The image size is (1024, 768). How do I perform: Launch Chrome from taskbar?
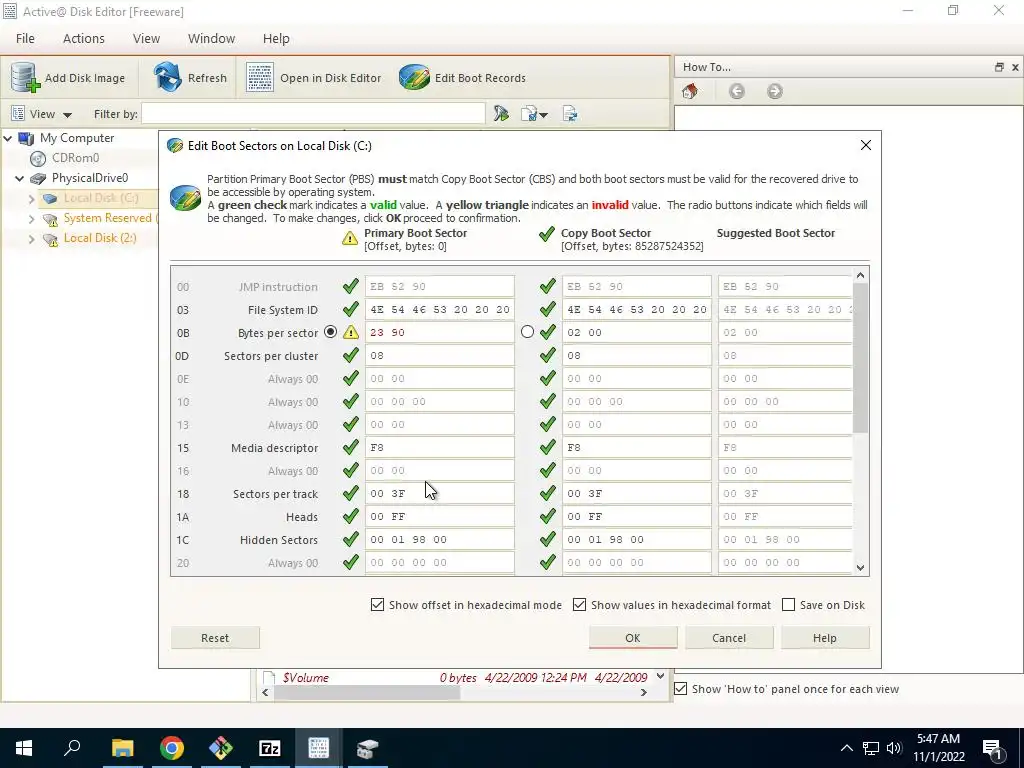pyautogui.click(x=171, y=748)
